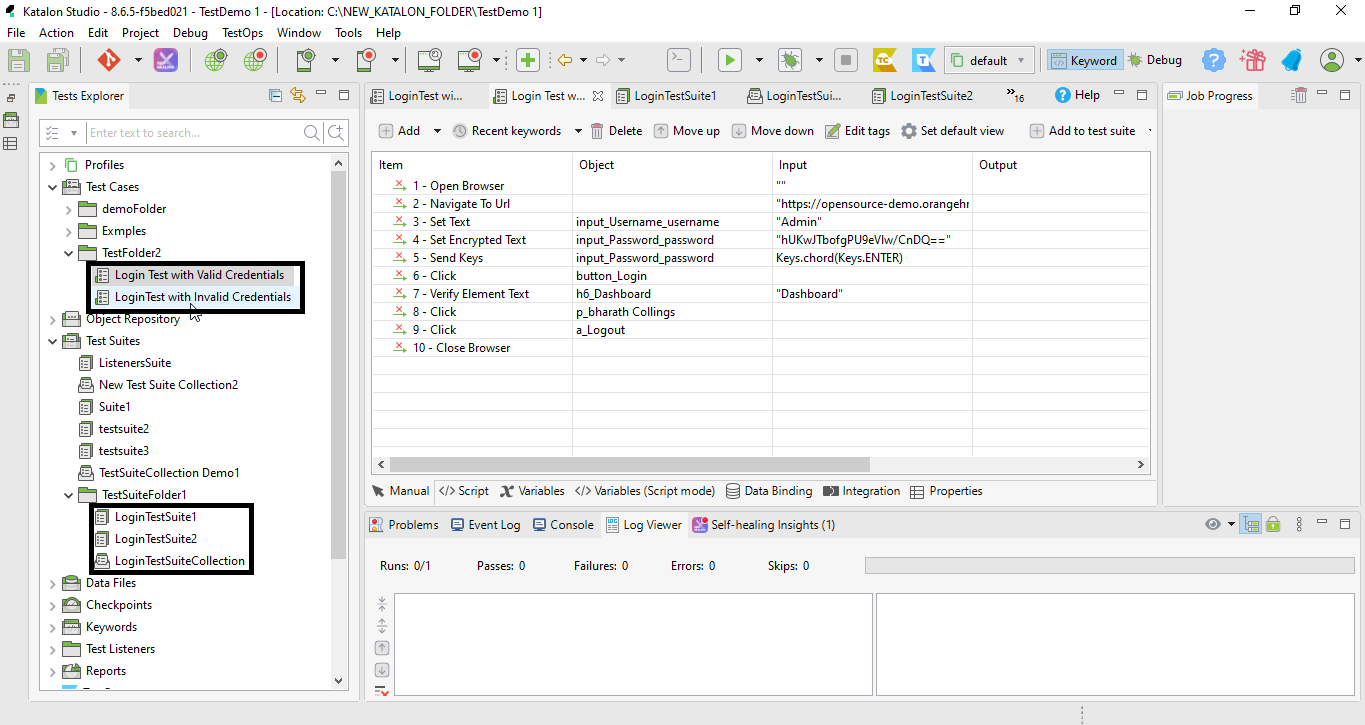Toggle Log Viewer tree view icon
Screen dimensions: 1365x725
1250,524
